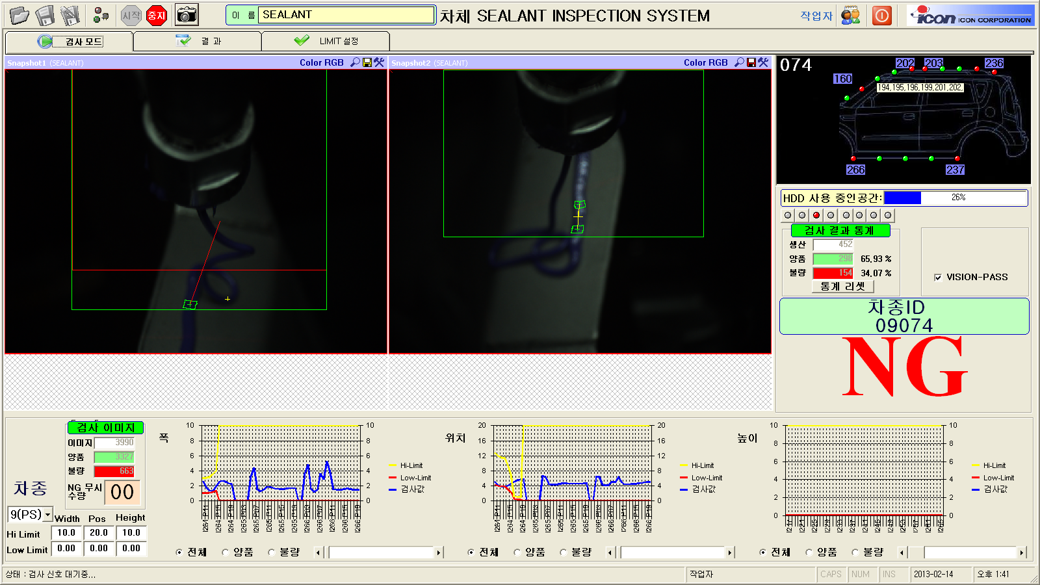Open the 차종 9(PS) dropdown

(x=47, y=515)
